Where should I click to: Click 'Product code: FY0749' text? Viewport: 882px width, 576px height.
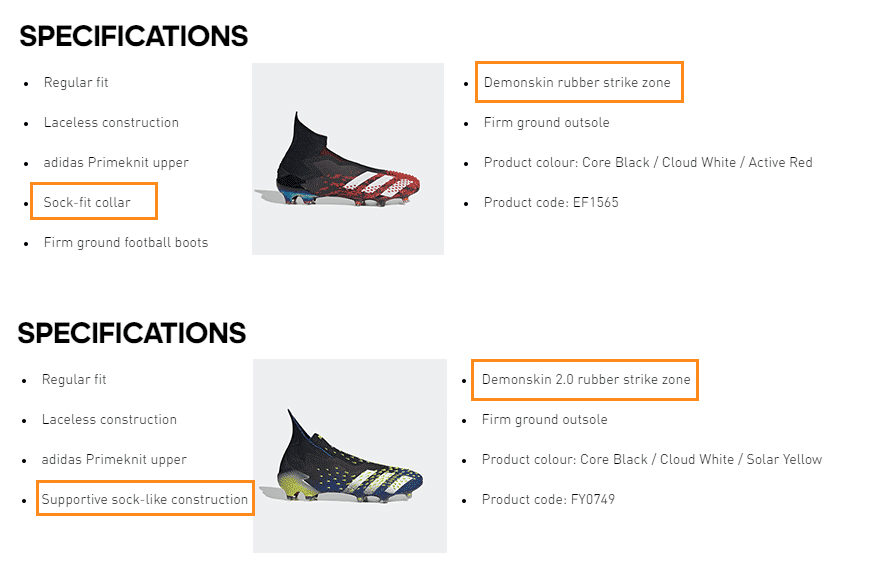pyautogui.click(x=548, y=500)
